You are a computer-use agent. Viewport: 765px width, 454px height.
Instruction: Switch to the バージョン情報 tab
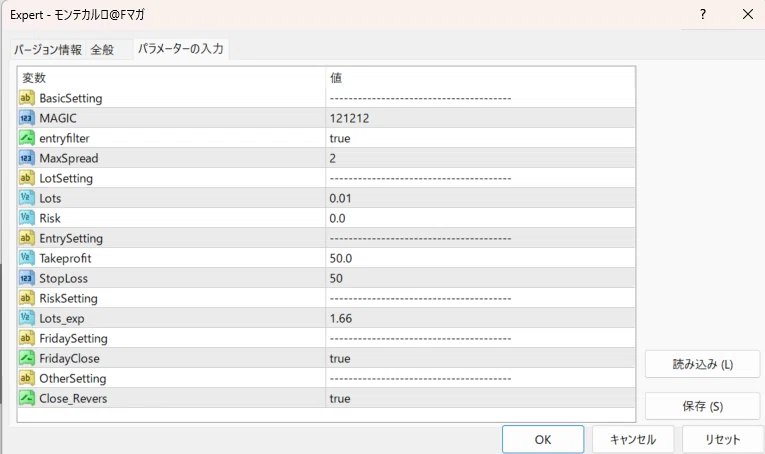point(48,50)
